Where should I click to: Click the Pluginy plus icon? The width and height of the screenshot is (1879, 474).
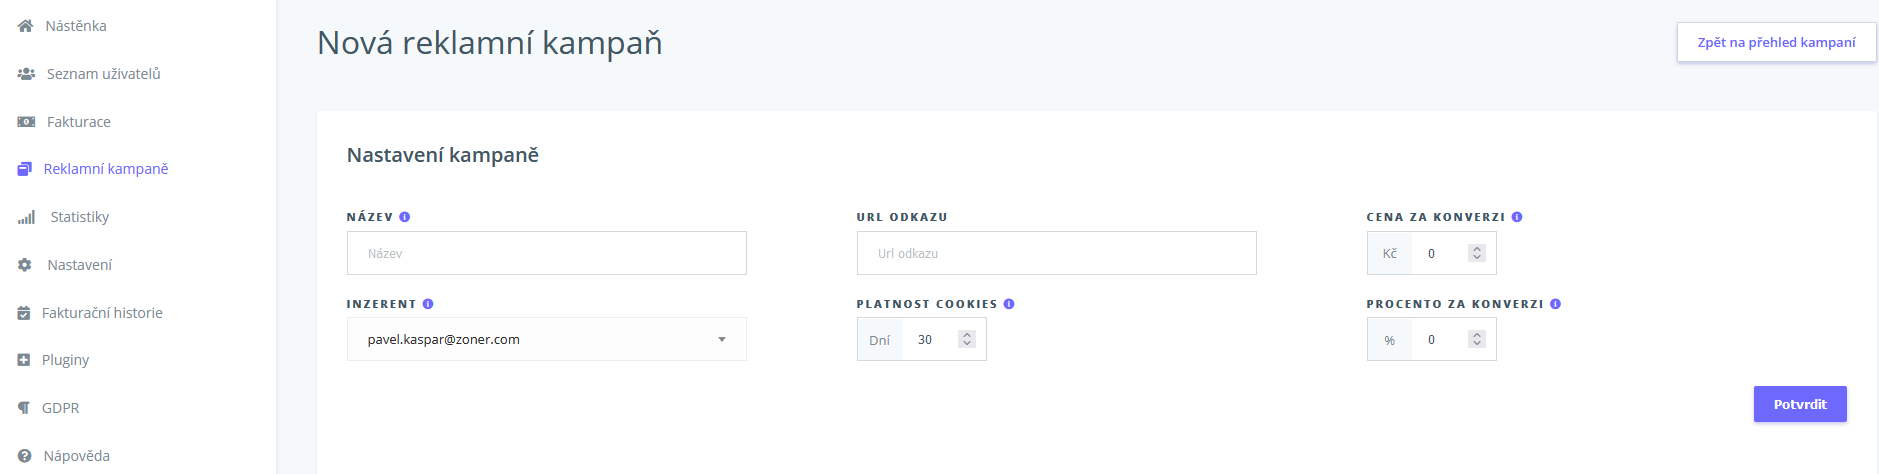coord(24,360)
